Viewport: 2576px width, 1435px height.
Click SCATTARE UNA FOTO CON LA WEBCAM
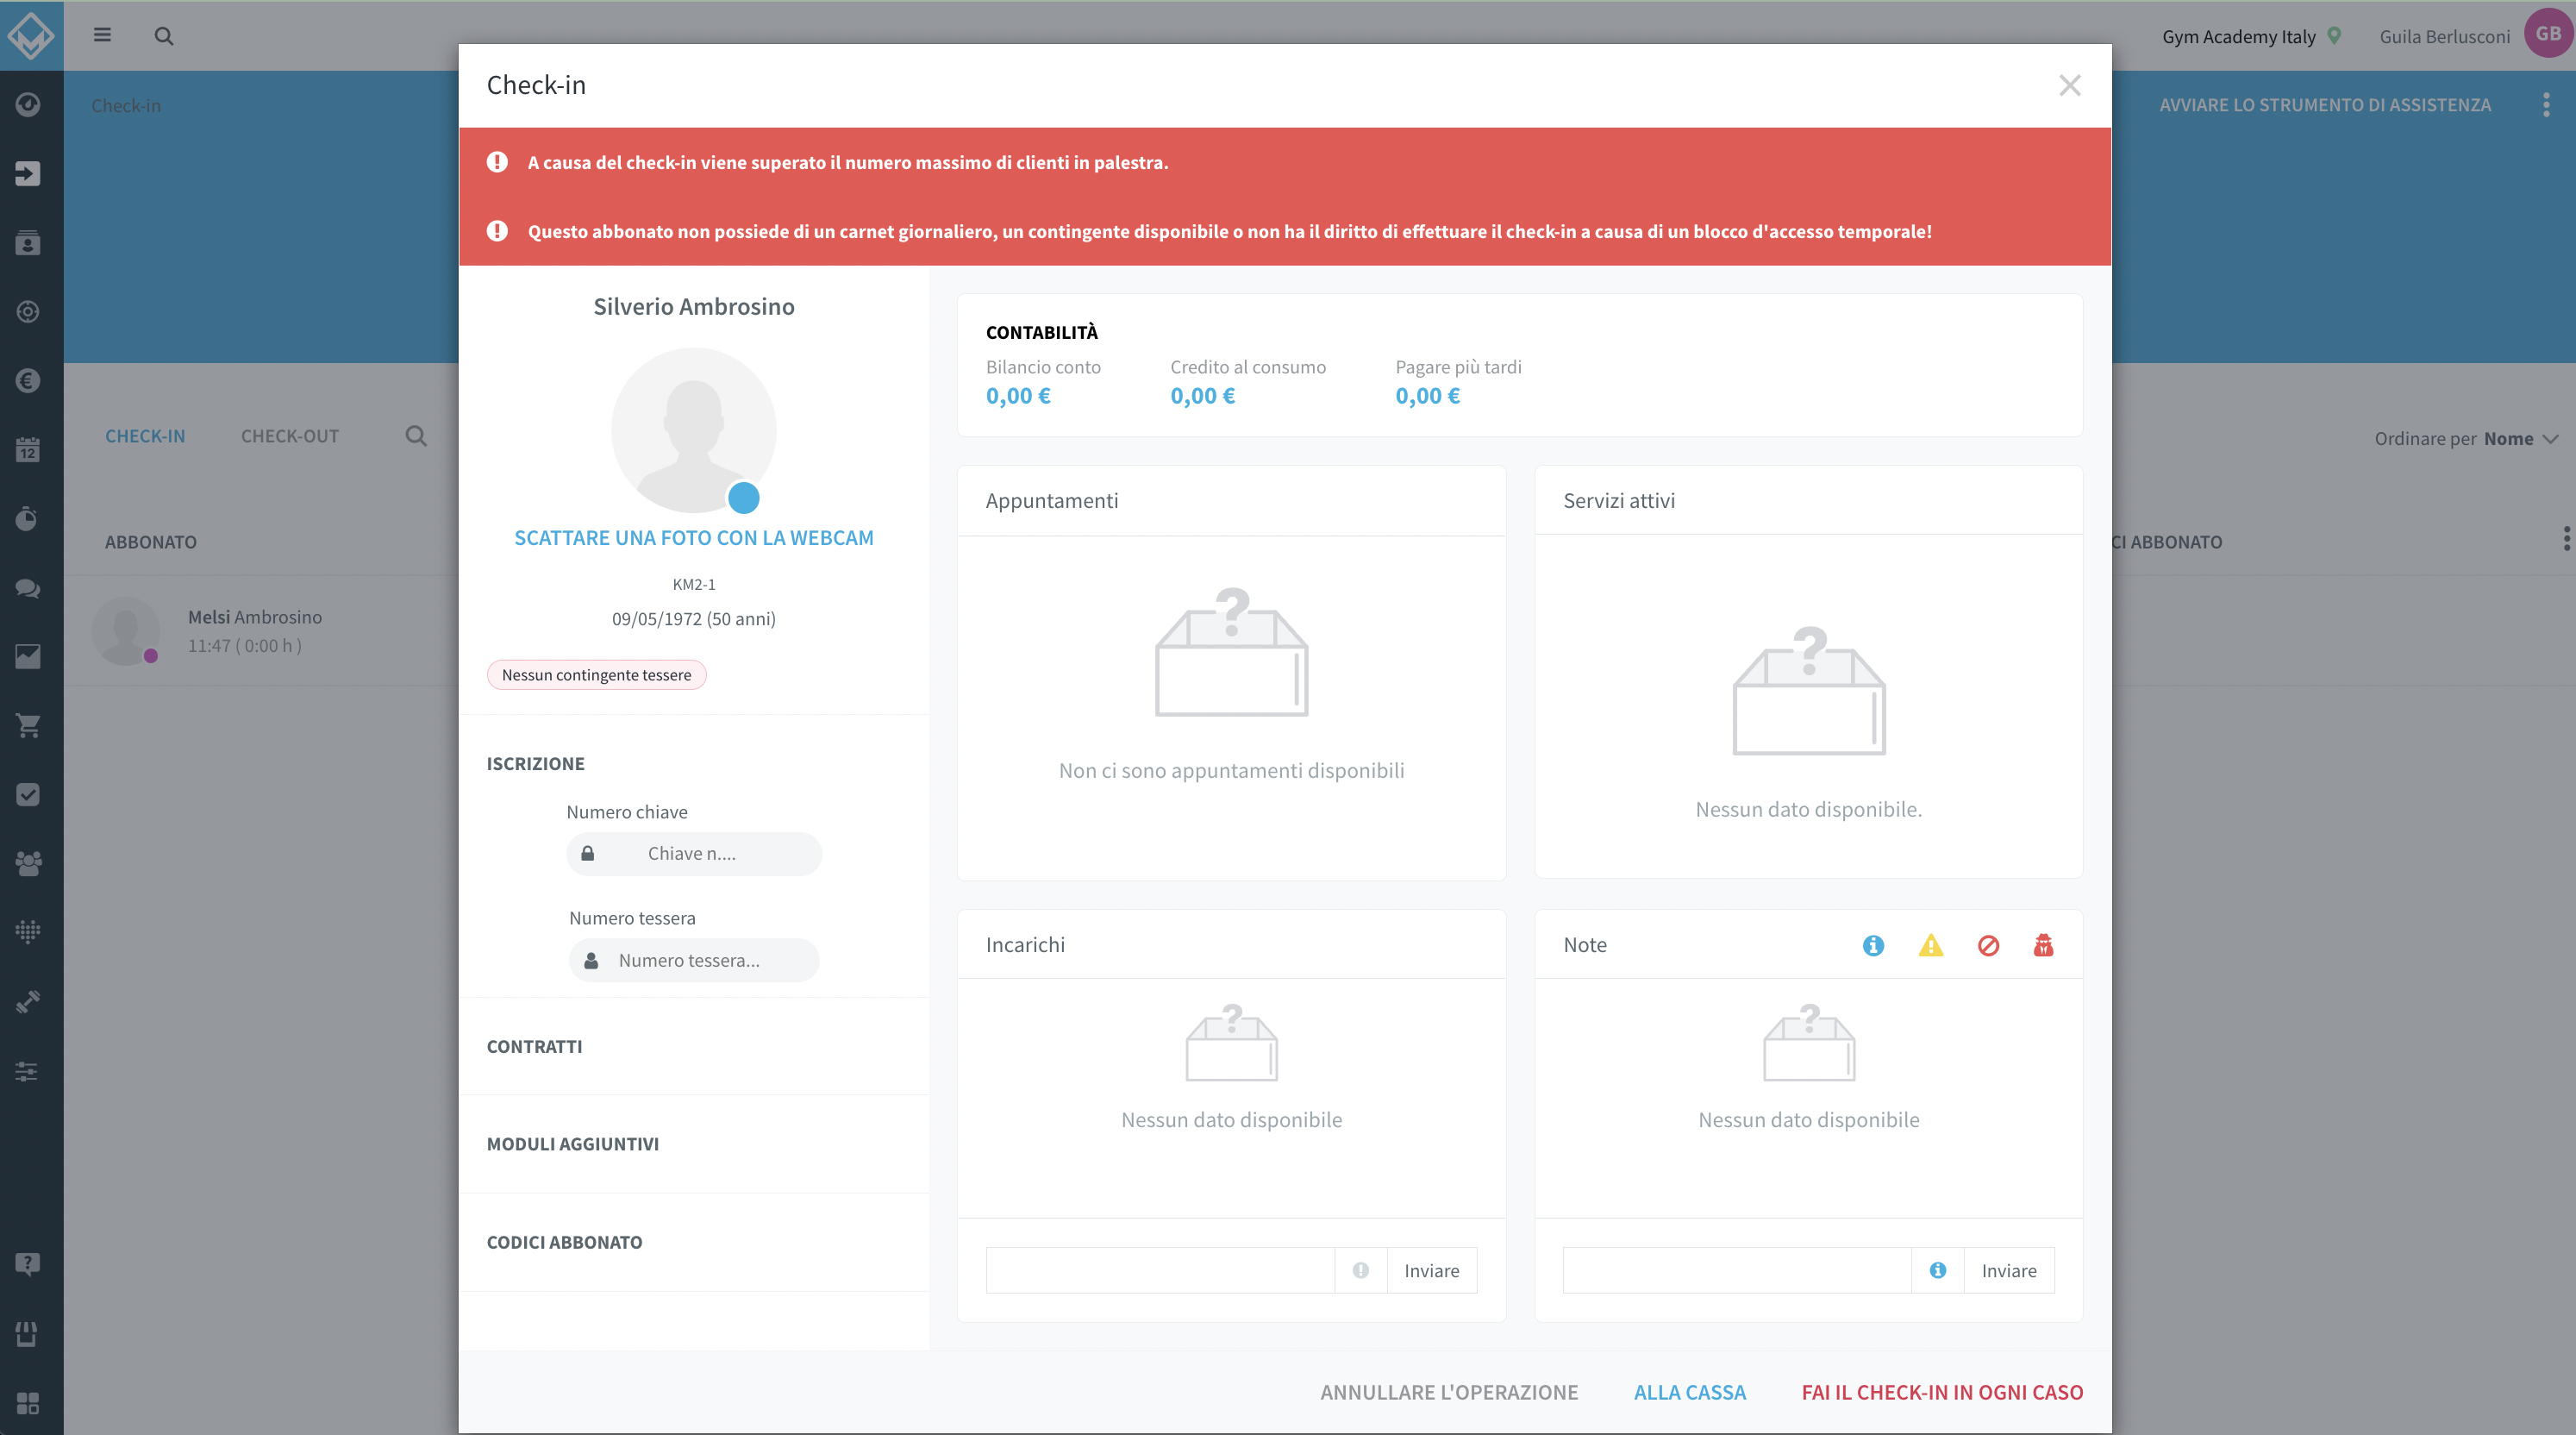point(694,537)
